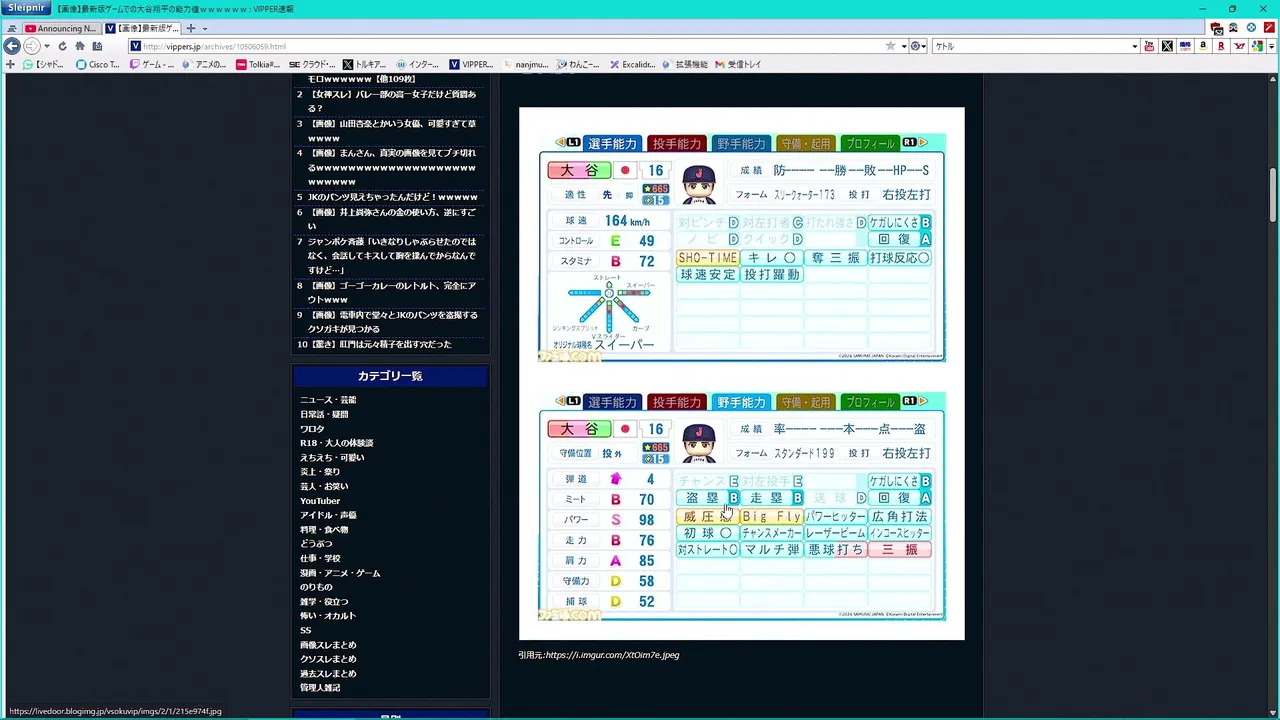The image size is (1280, 720).
Task: Open the トルキア... X bookmark
Action: pyautogui.click(x=365, y=64)
